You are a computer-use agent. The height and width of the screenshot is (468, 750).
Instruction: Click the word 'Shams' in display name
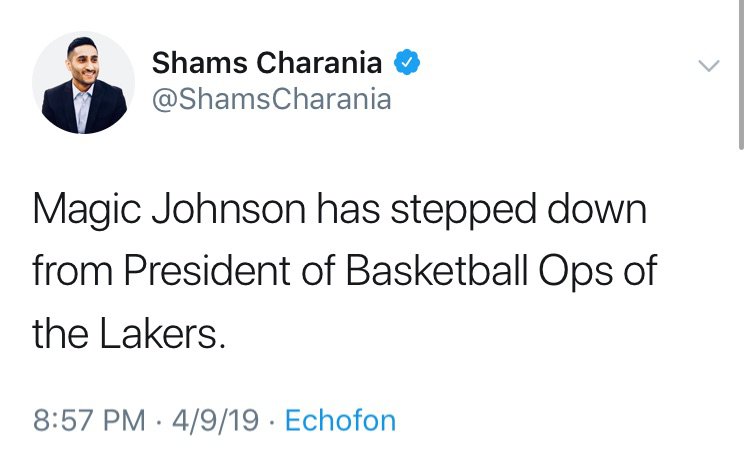click(200, 63)
